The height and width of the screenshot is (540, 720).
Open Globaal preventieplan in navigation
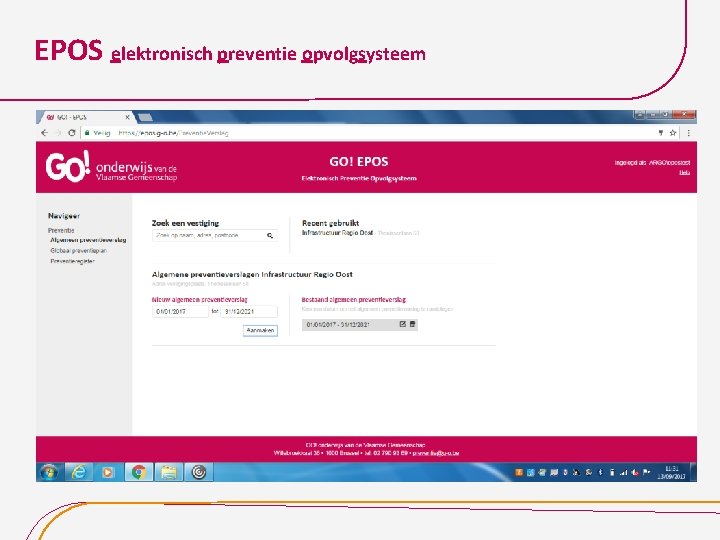(78, 251)
